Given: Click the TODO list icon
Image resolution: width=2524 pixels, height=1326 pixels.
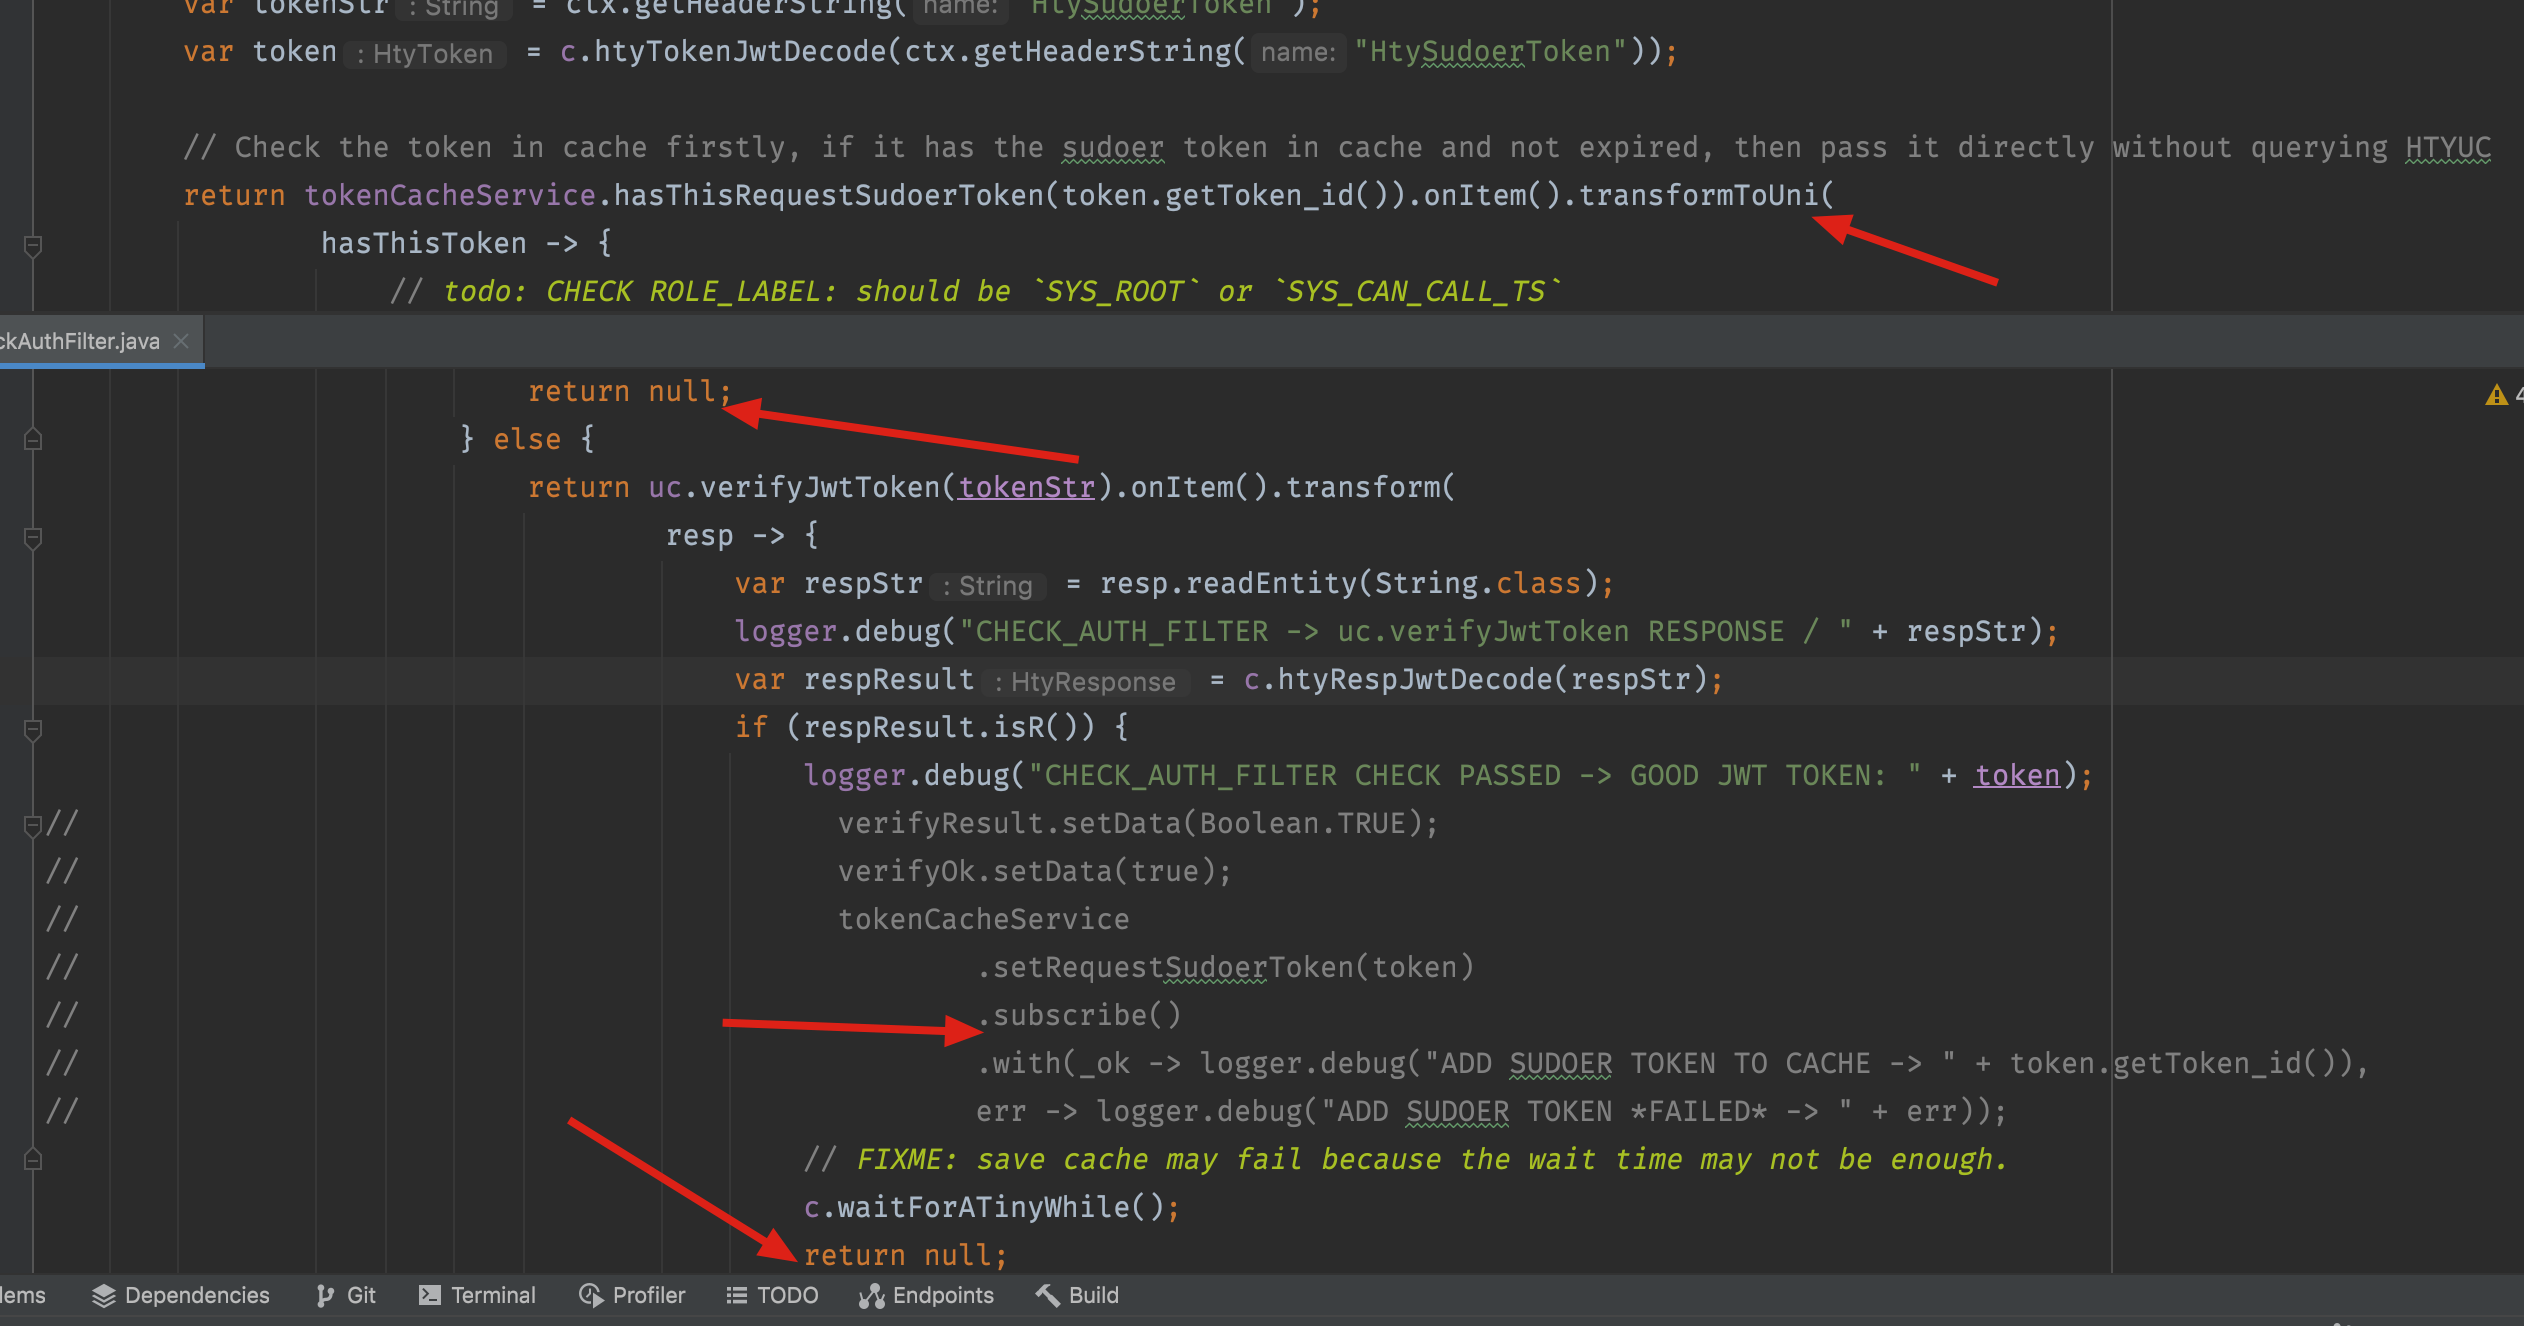Looking at the screenshot, I should [737, 1295].
